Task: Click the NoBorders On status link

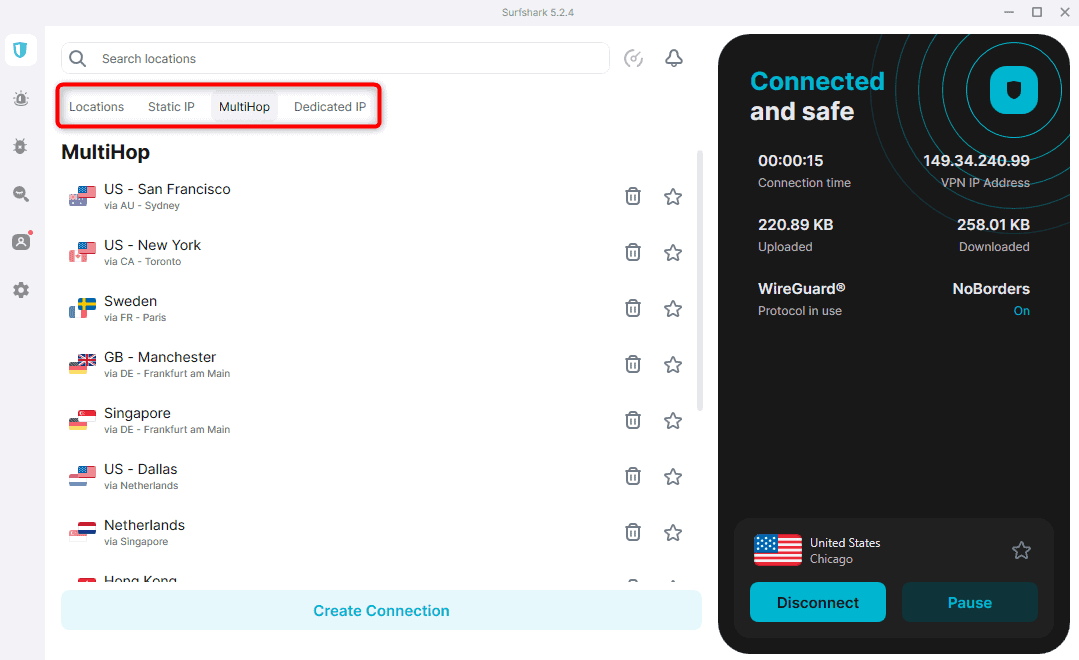Action: 1021,311
